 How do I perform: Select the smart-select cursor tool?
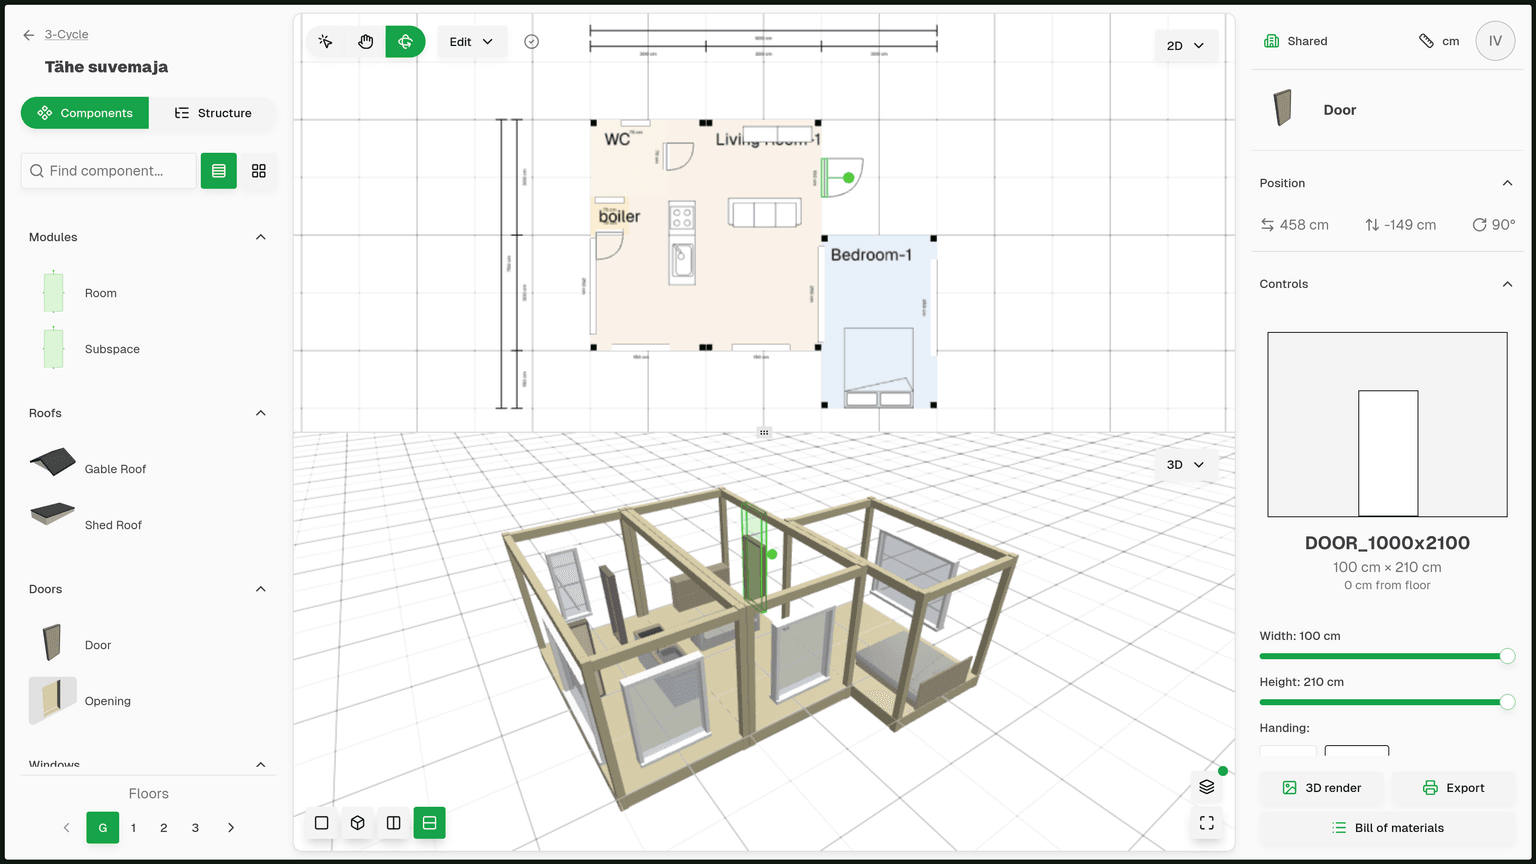[x=326, y=41]
